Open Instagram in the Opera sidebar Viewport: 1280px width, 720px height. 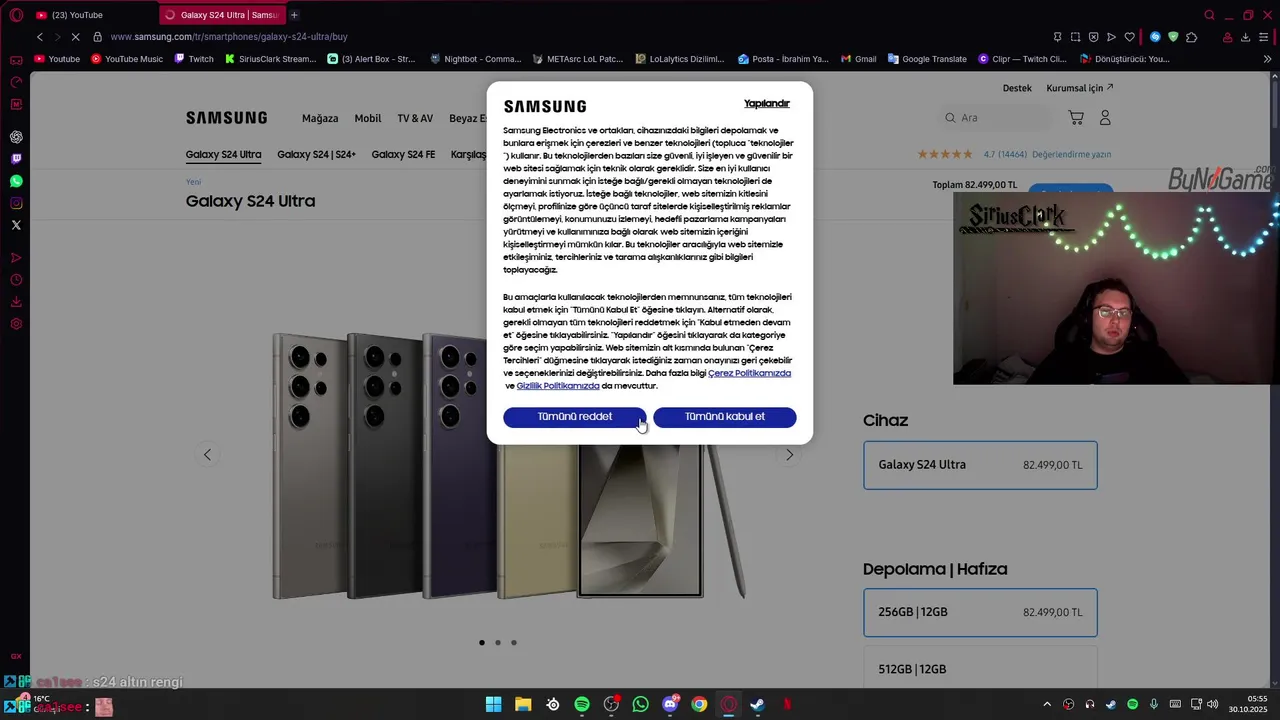[16, 203]
